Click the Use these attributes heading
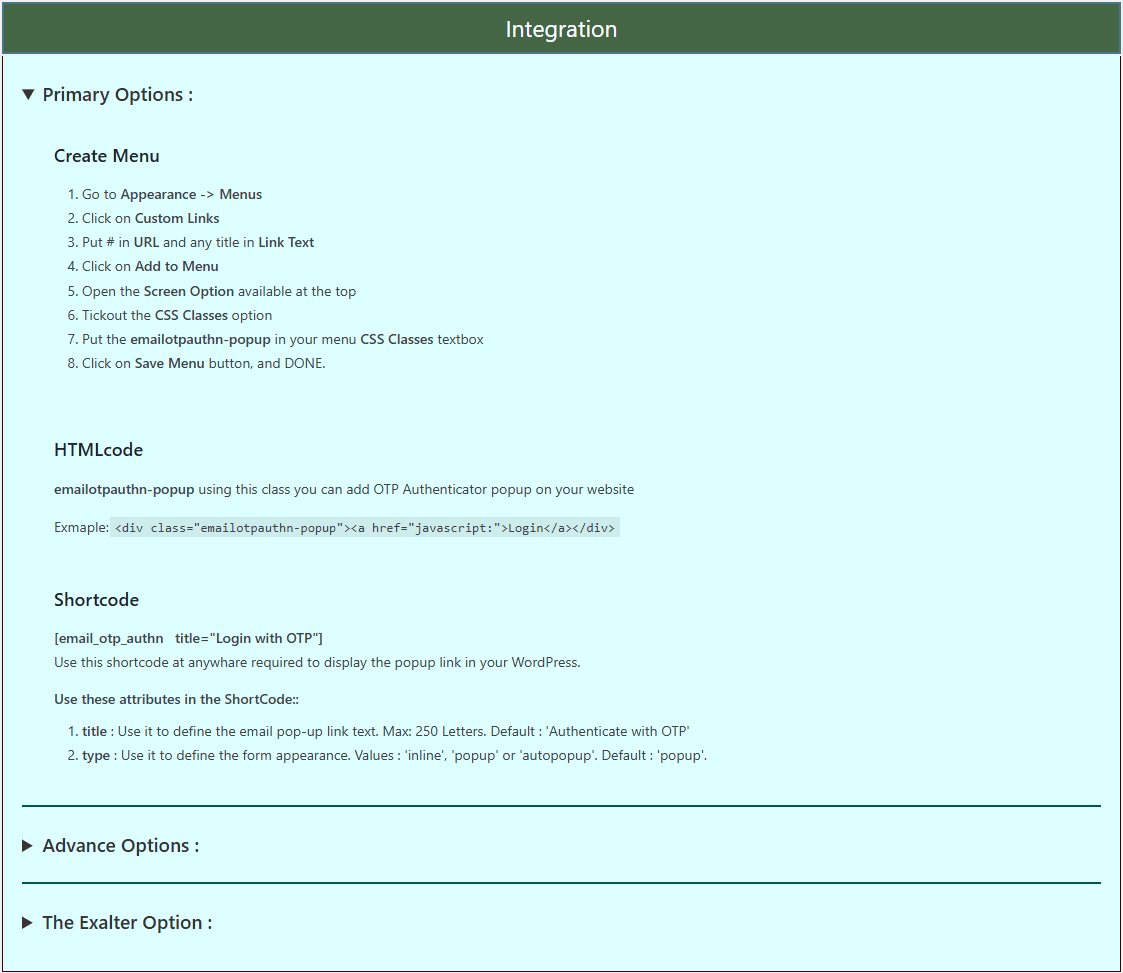 click(x=177, y=699)
